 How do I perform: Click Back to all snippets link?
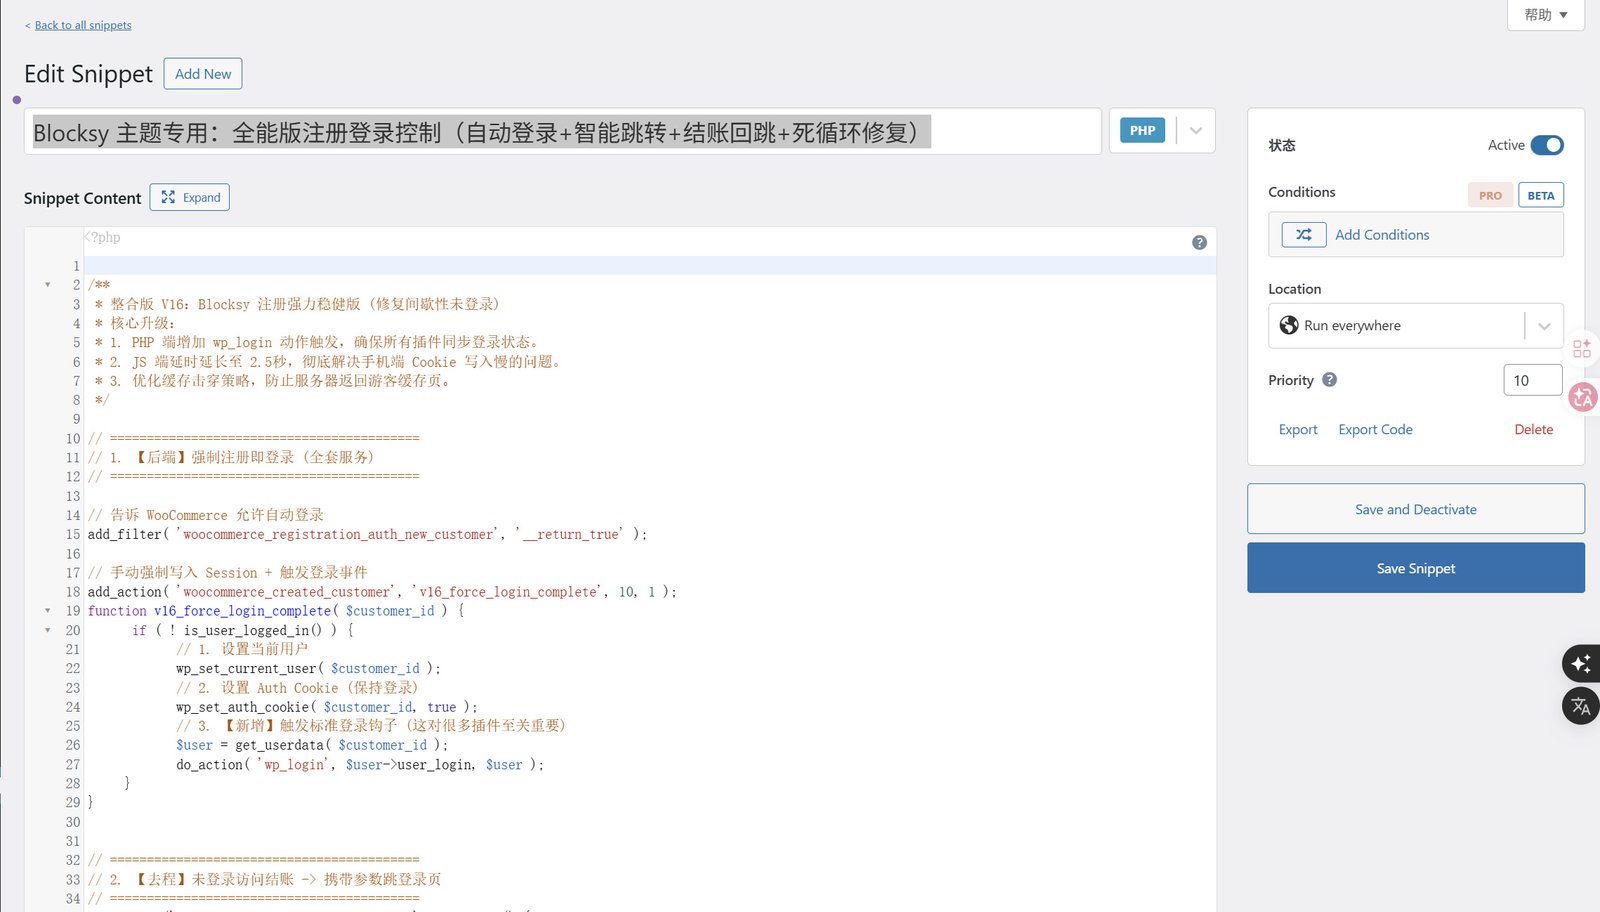pyautogui.click(x=83, y=25)
